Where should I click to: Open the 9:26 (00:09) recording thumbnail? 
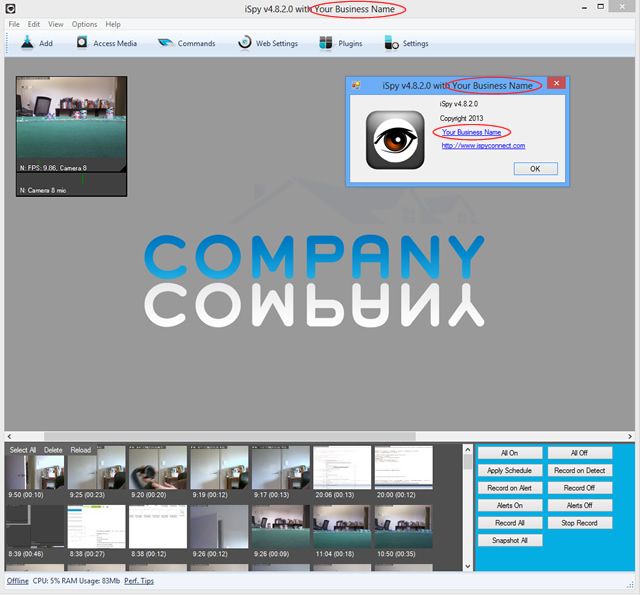(281, 526)
